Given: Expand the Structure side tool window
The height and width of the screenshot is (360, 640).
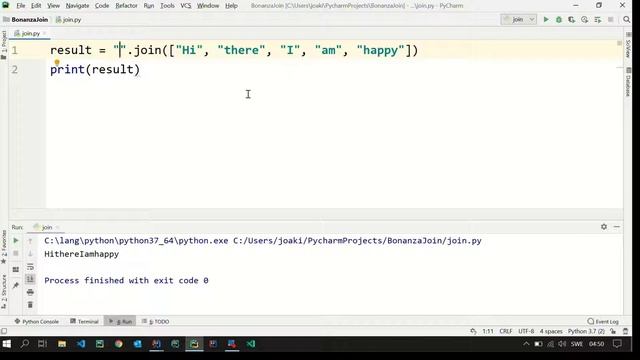Looking at the screenshot, I should (4, 291).
